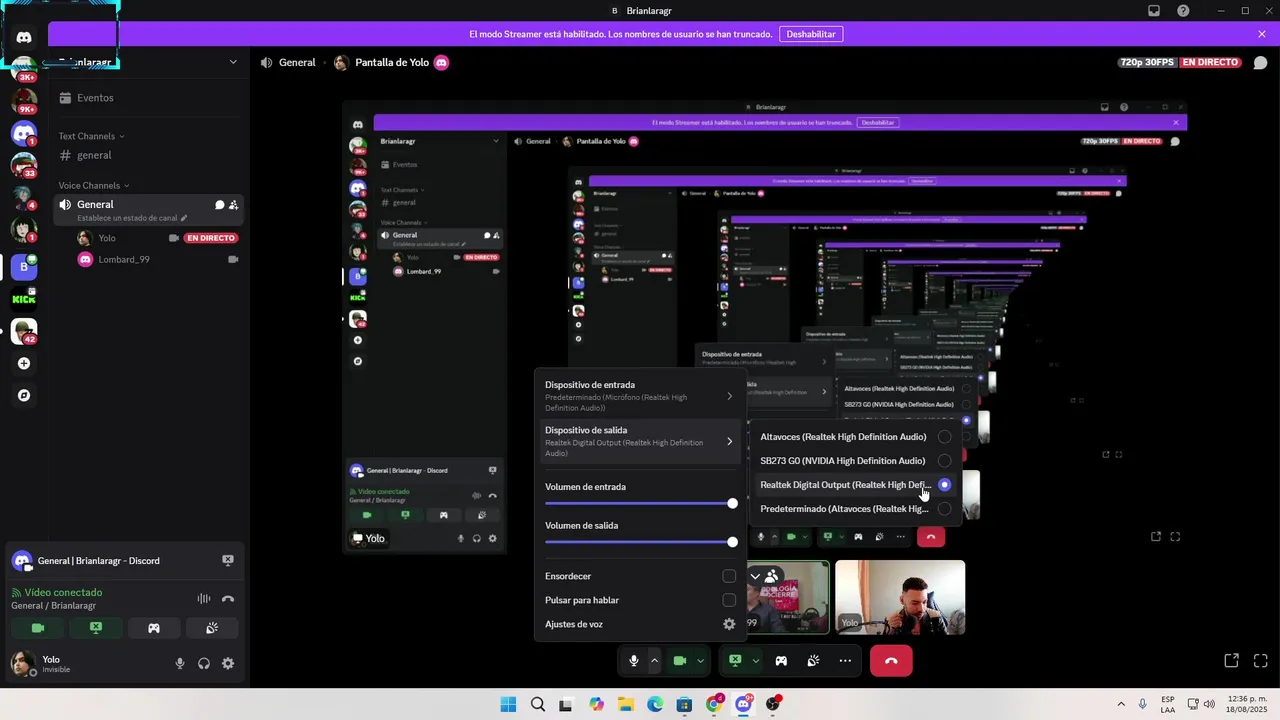Image resolution: width=1280 pixels, height=720 pixels.
Task: Open the B server icon
Action: coord(24,267)
